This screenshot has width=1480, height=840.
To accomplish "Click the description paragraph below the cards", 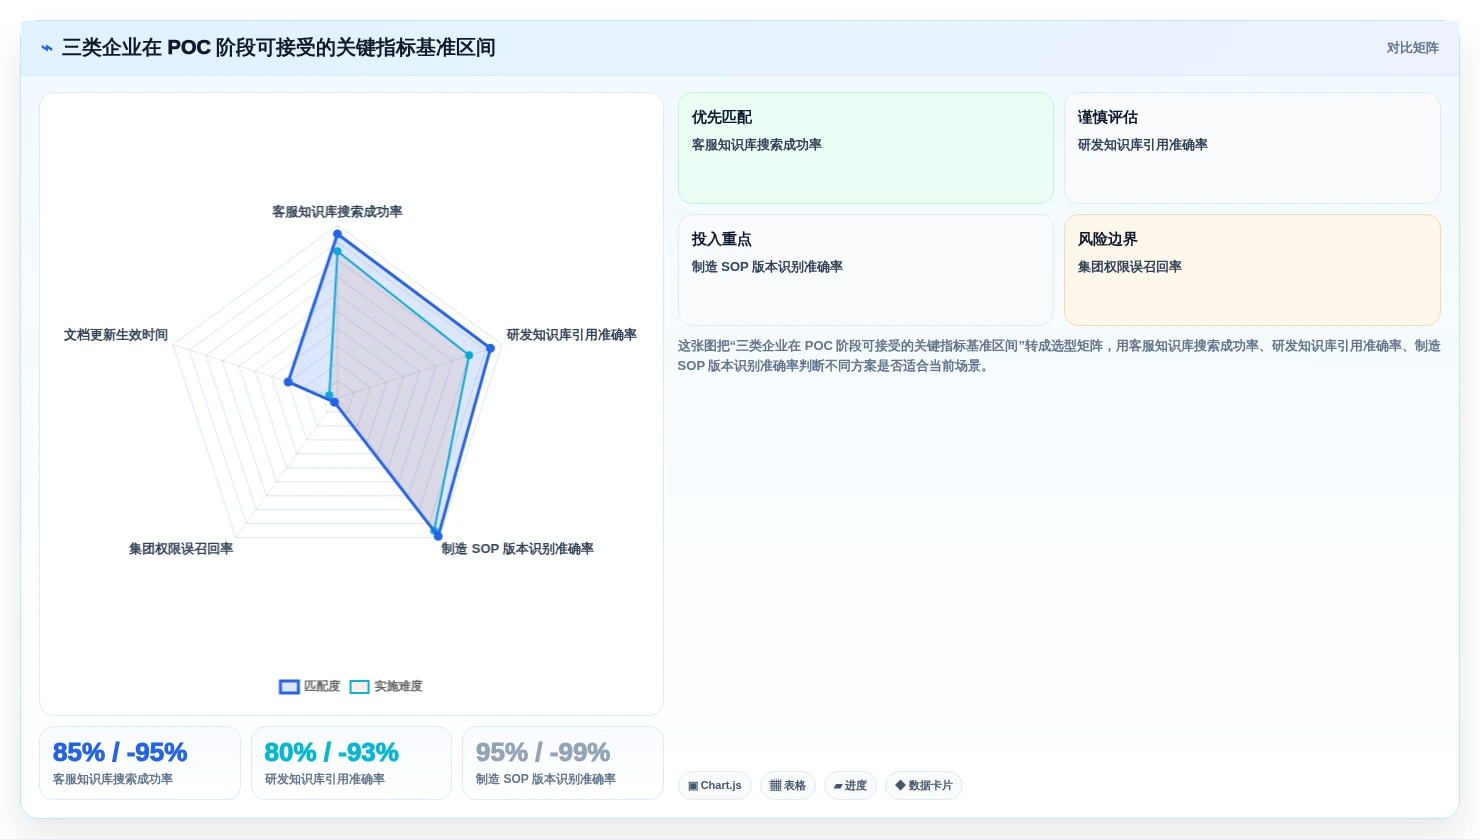I will tap(1059, 356).
